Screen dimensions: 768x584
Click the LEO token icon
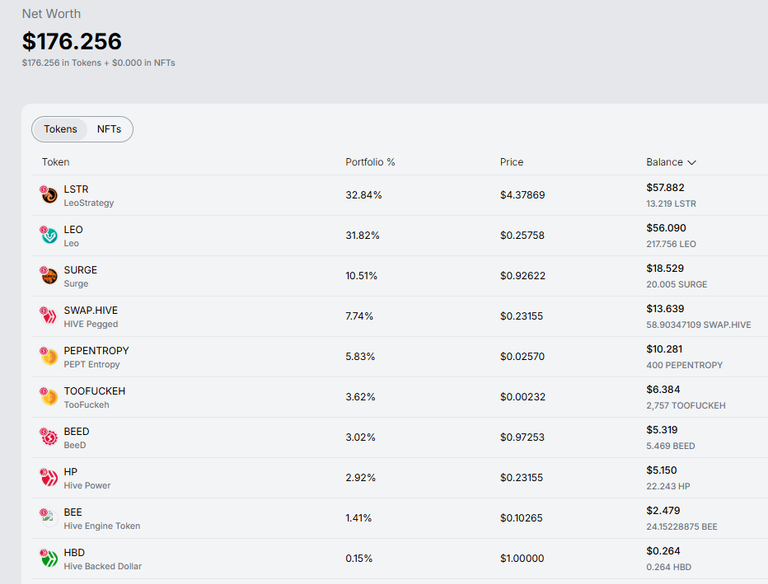[x=49, y=235]
